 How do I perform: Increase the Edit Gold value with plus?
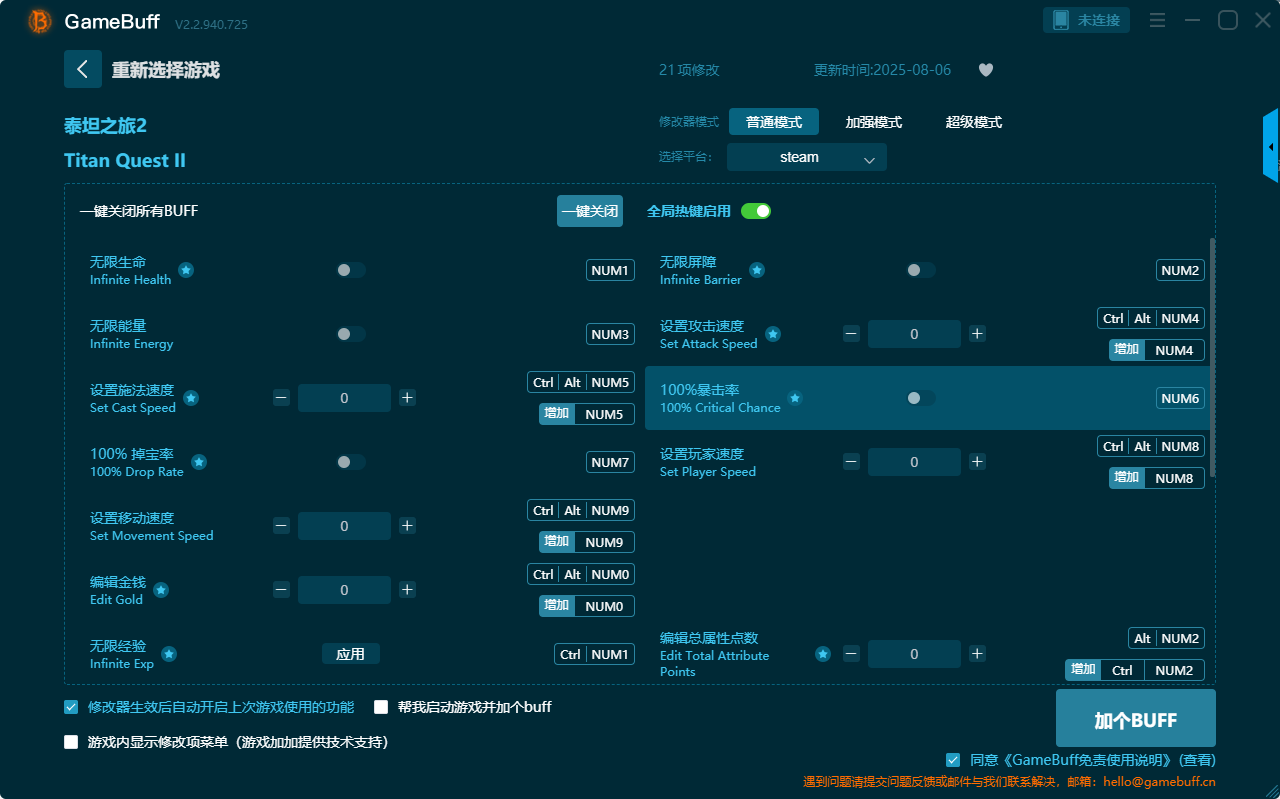click(407, 590)
